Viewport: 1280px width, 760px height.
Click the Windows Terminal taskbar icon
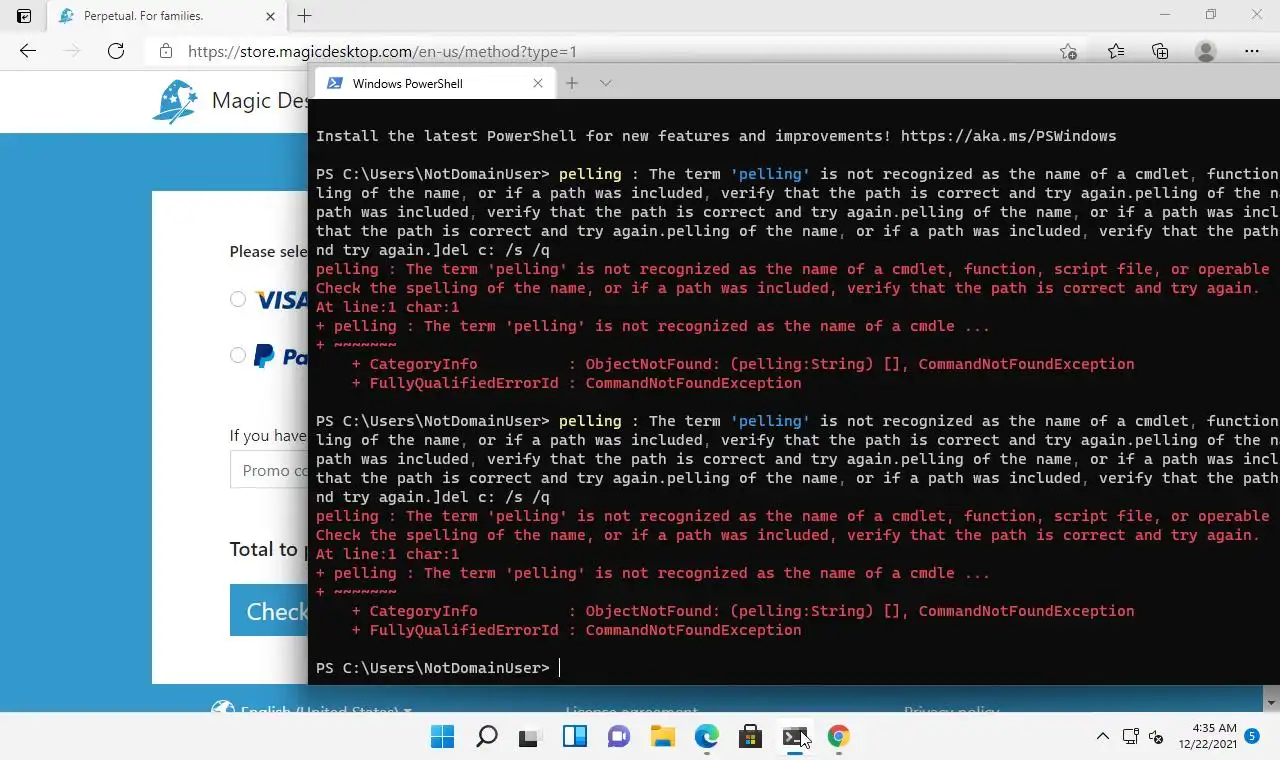point(794,737)
